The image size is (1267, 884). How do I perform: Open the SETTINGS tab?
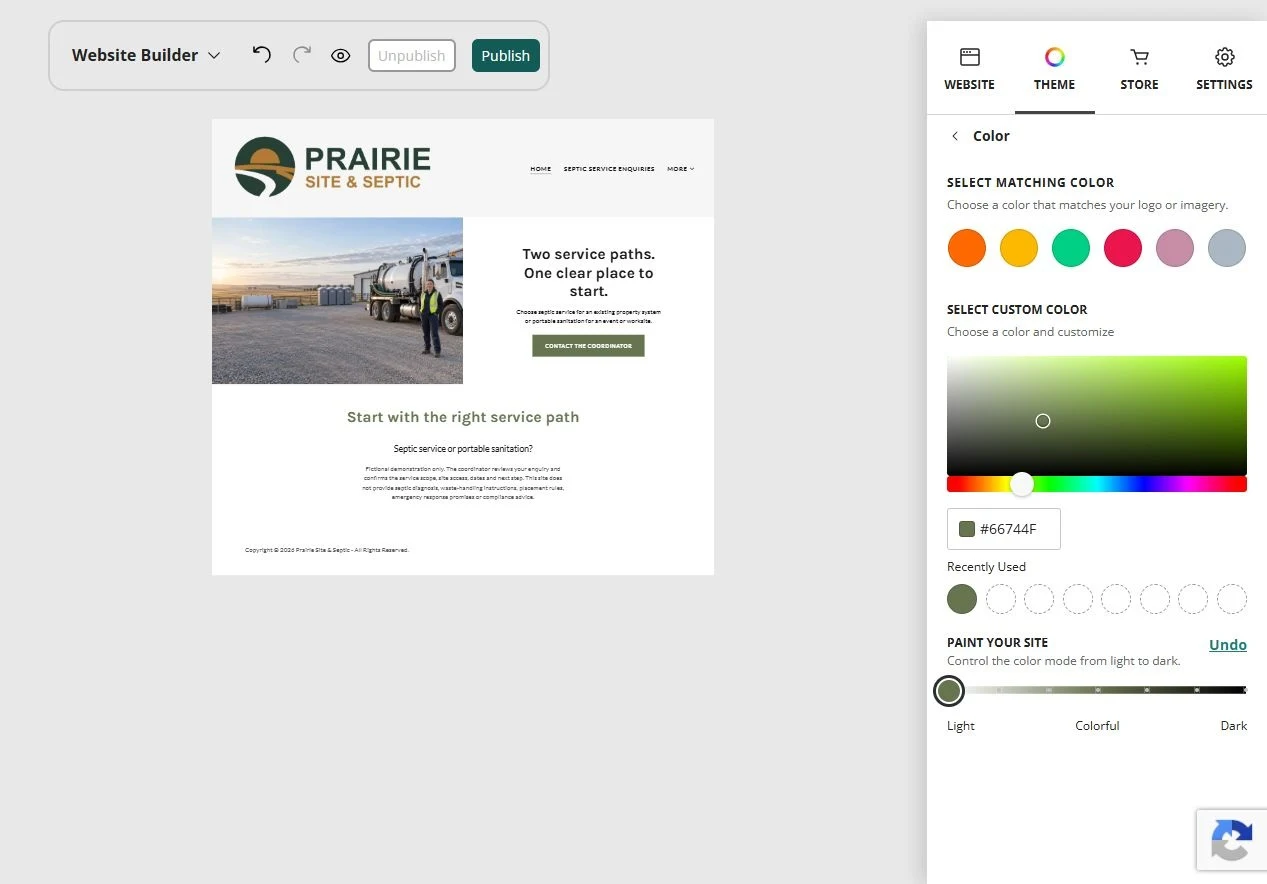[1224, 69]
